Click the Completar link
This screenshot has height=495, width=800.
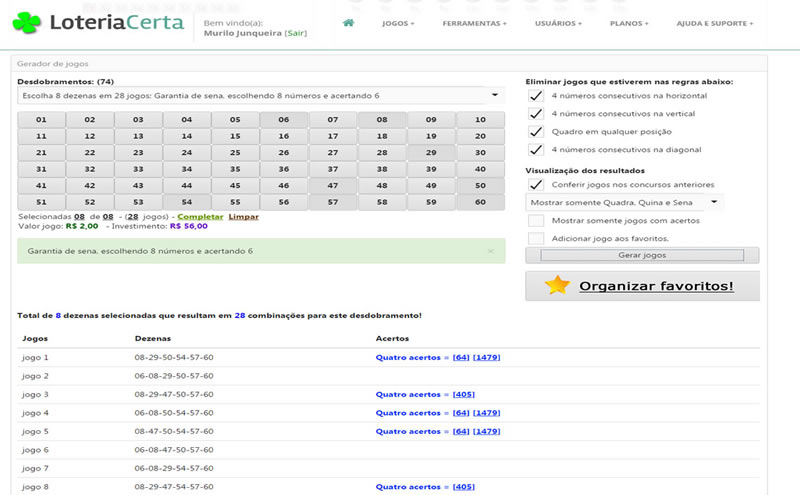[202, 217]
